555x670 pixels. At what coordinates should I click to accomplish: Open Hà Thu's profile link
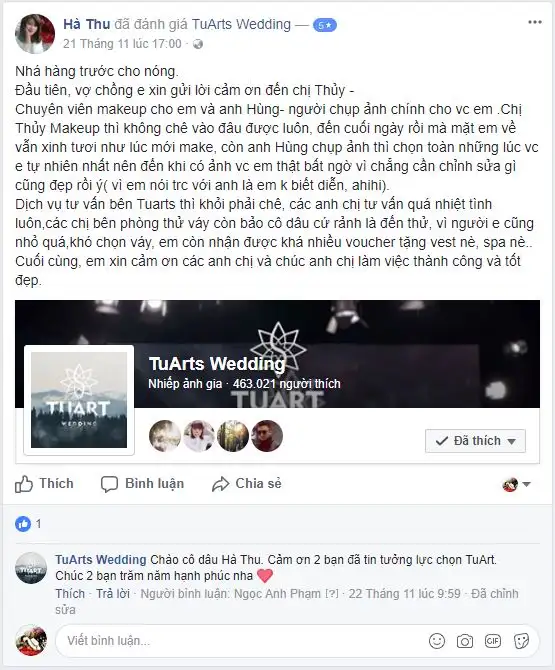[87, 24]
